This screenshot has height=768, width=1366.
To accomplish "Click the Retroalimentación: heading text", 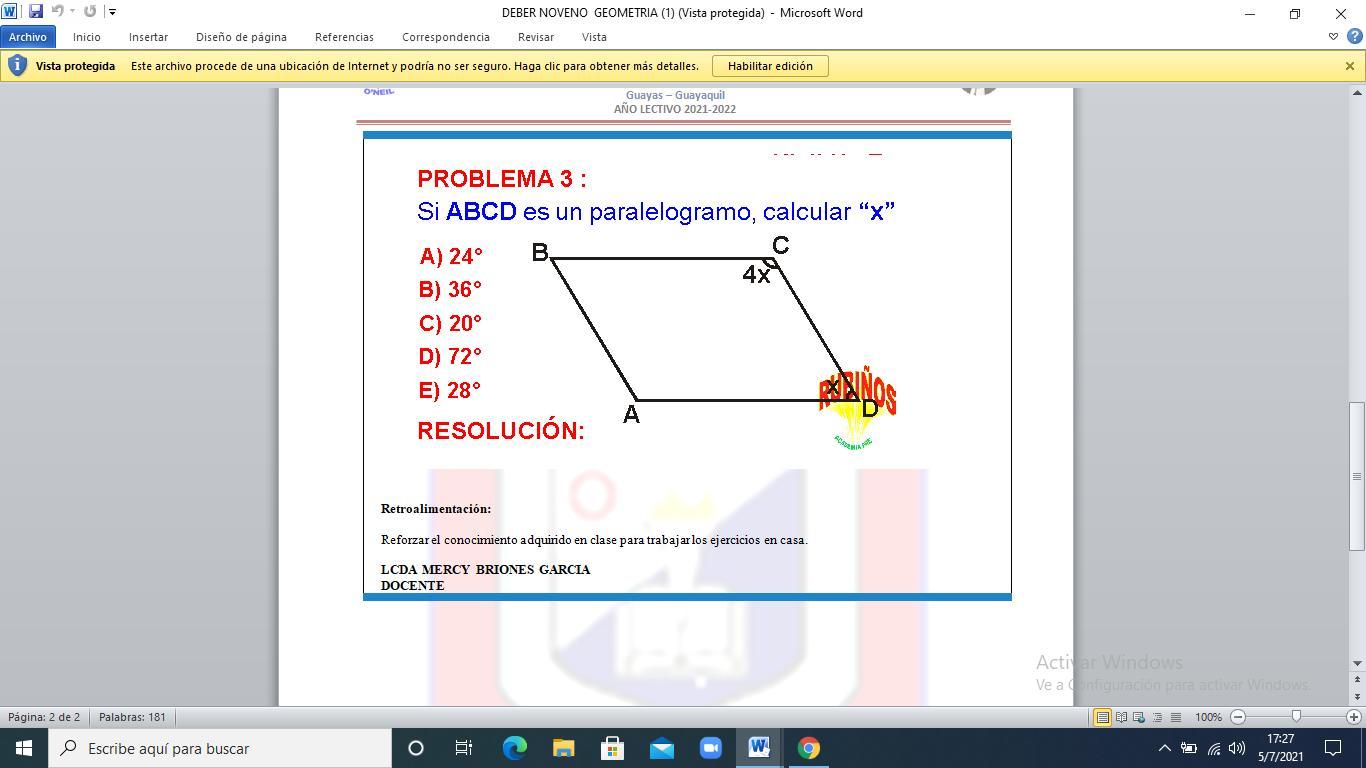I will (x=436, y=509).
